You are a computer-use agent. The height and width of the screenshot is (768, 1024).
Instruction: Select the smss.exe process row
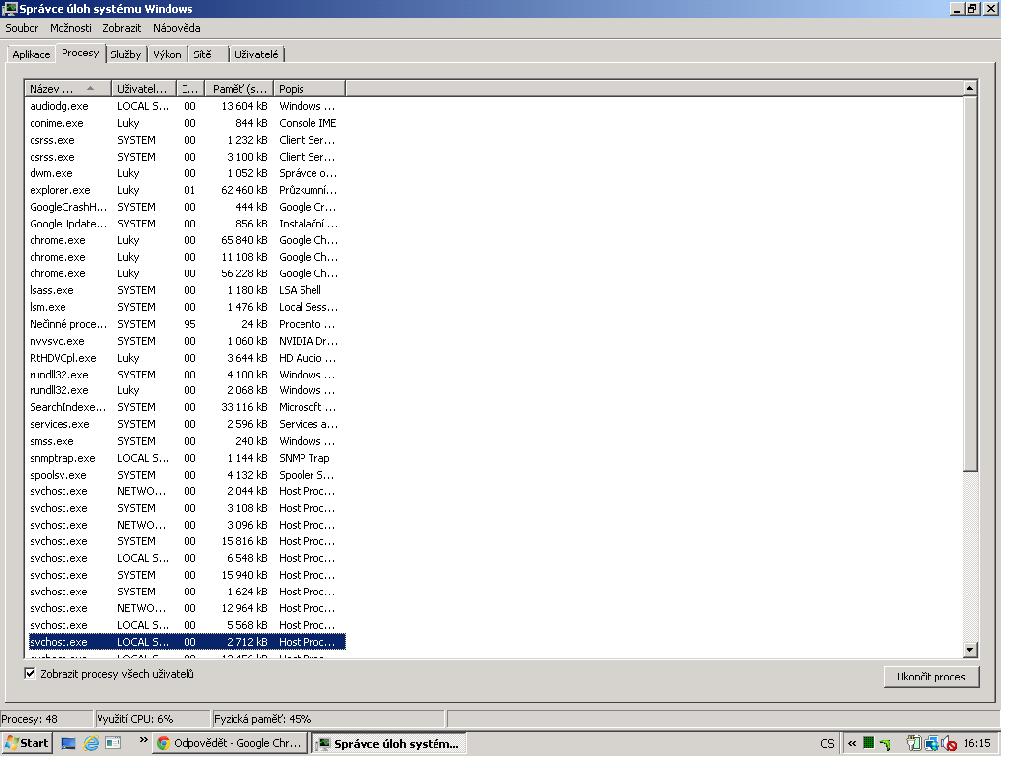point(185,441)
